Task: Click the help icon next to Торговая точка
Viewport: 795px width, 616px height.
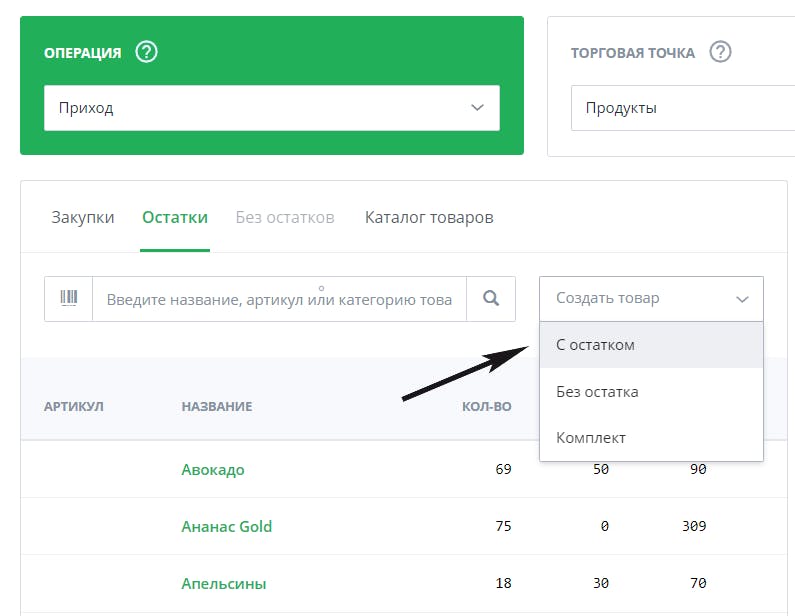Action: (720, 52)
